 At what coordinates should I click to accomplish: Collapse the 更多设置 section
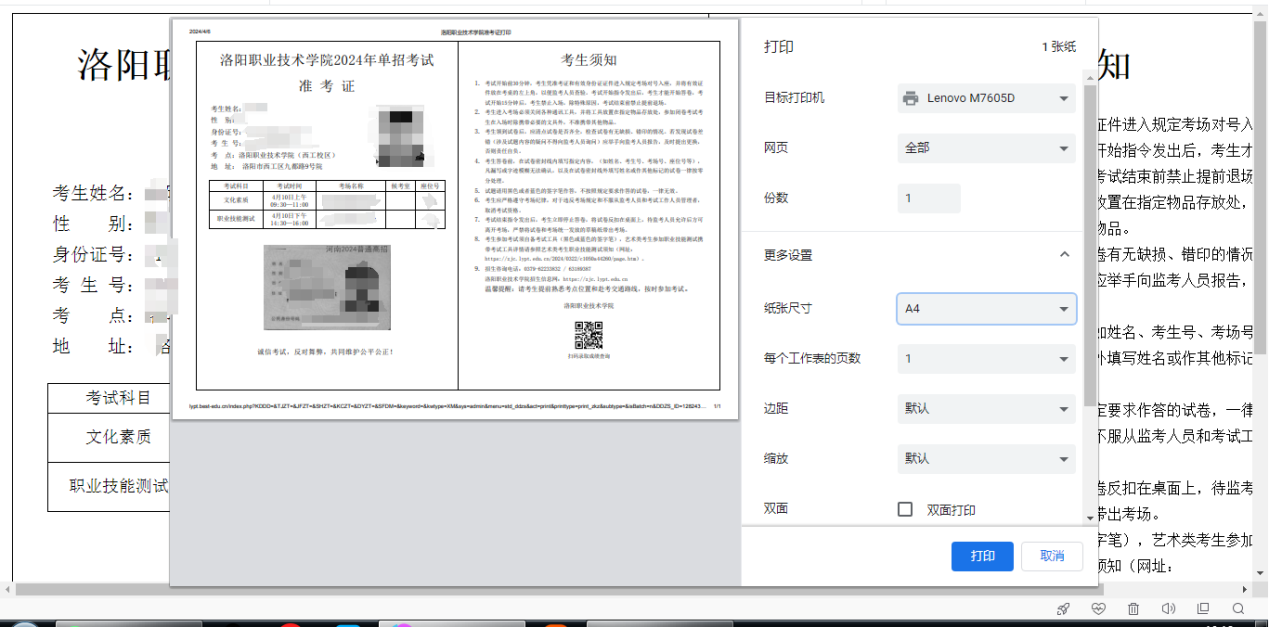[x=1064, y=255]
